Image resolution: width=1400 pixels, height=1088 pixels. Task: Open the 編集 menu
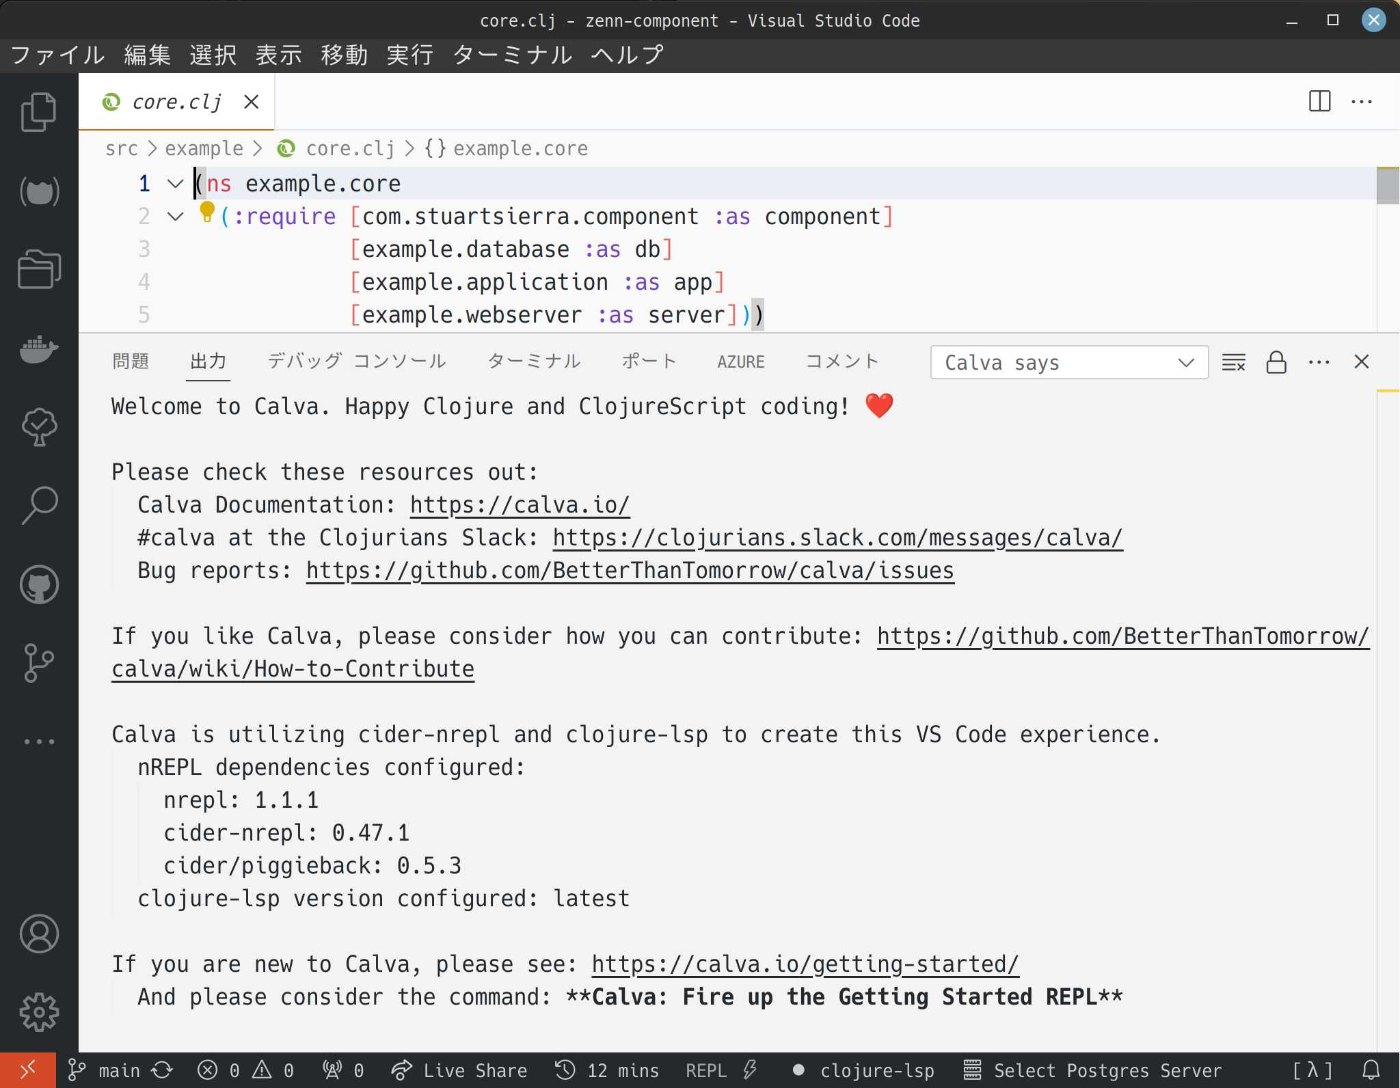147,55
